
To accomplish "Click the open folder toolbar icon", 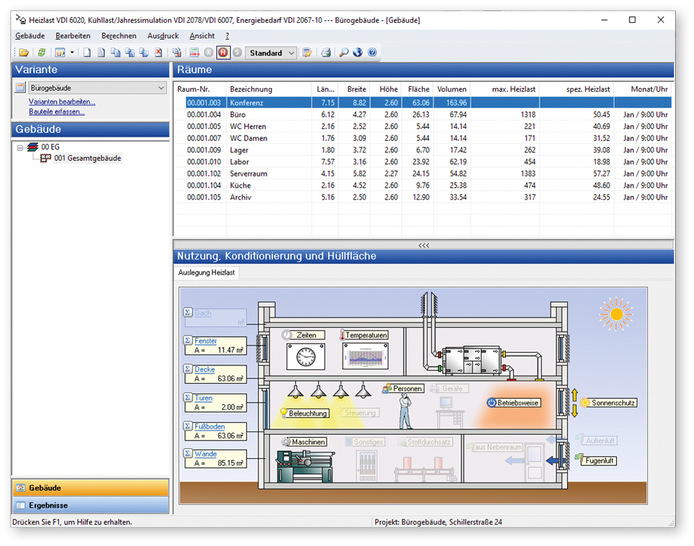I will tap(22, 52).
